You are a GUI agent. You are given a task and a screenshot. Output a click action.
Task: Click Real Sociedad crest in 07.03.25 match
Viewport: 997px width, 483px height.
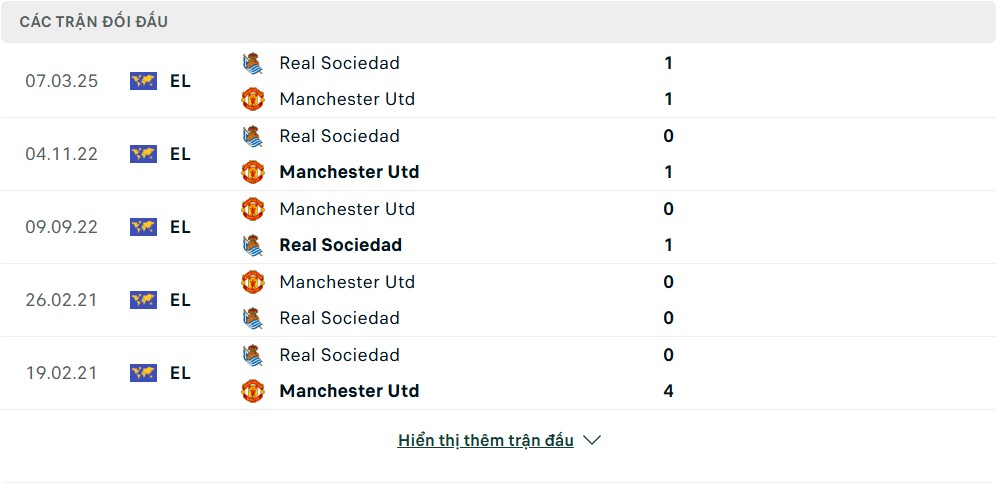pyautogui.click(x=252, y=63)
